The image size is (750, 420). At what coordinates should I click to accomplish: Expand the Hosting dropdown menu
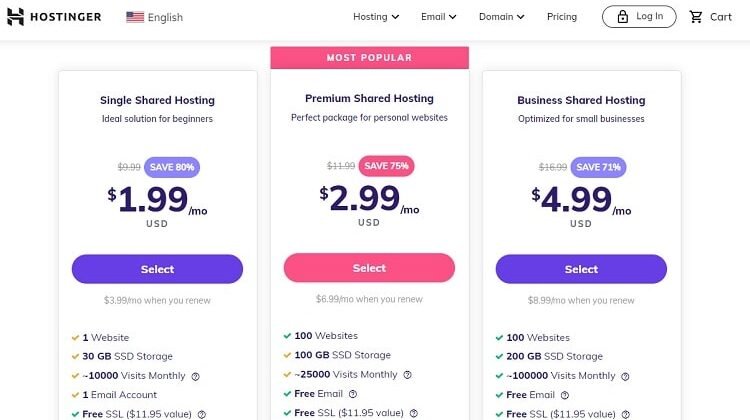376,17
